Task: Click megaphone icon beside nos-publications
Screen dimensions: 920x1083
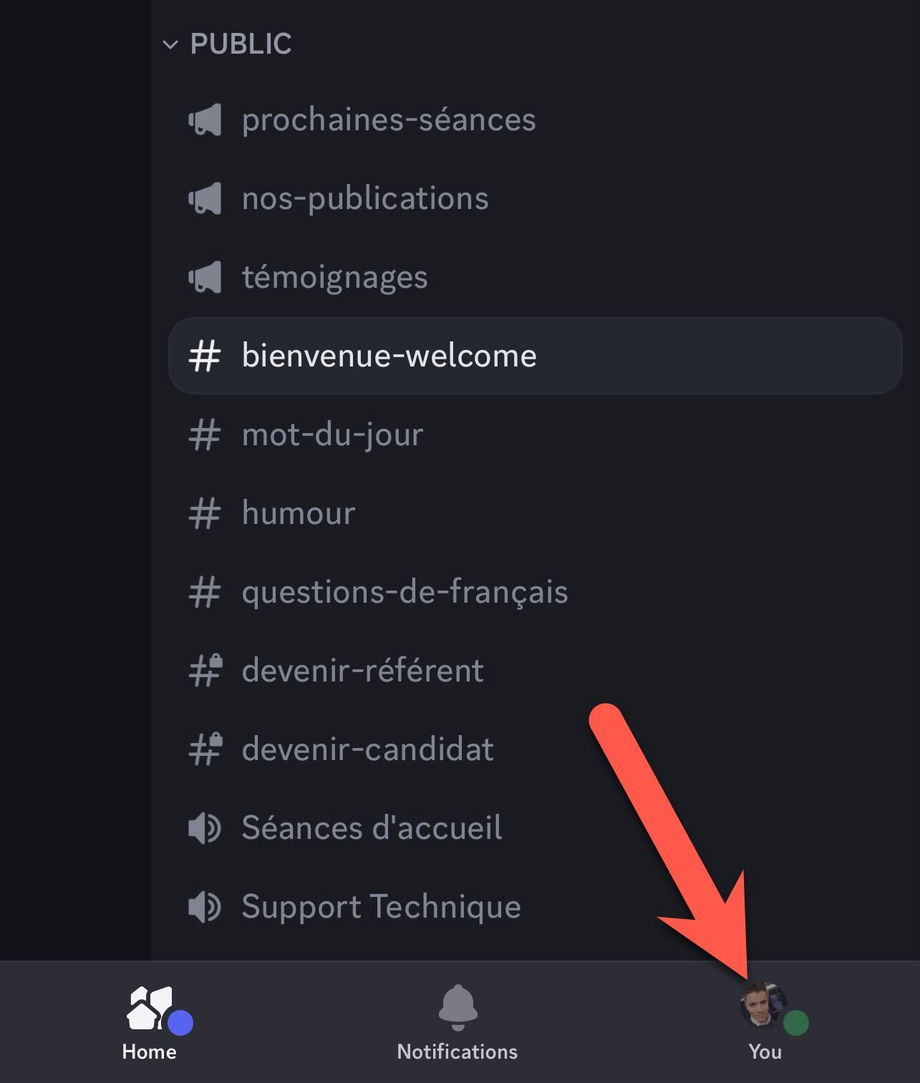Action: click(x=205, y=199)
